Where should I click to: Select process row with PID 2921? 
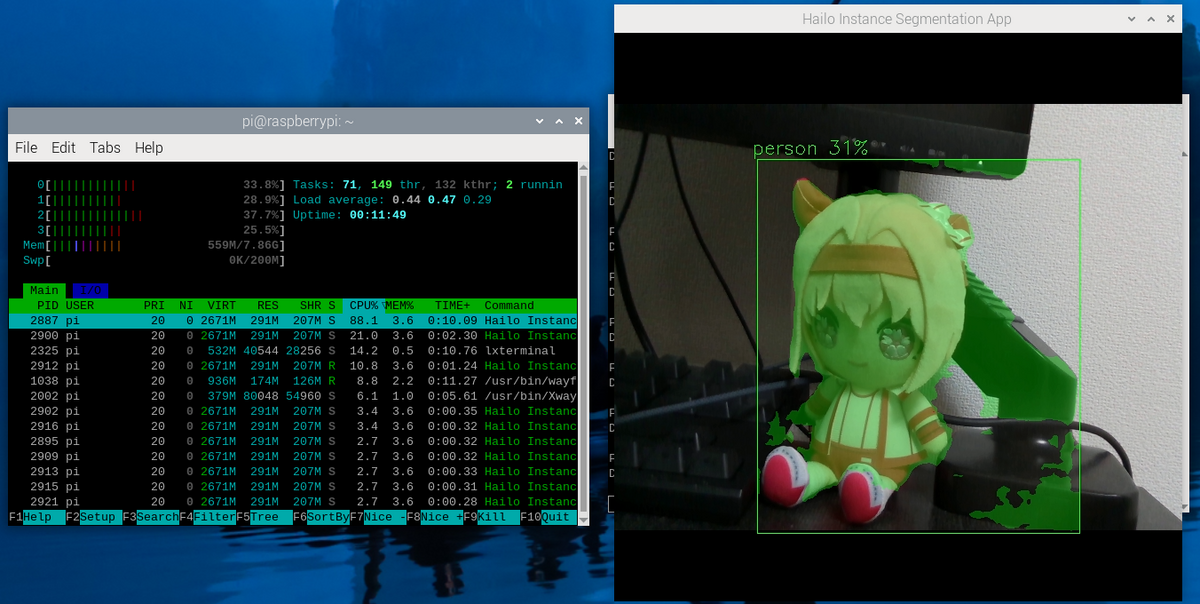click(293, 501)
